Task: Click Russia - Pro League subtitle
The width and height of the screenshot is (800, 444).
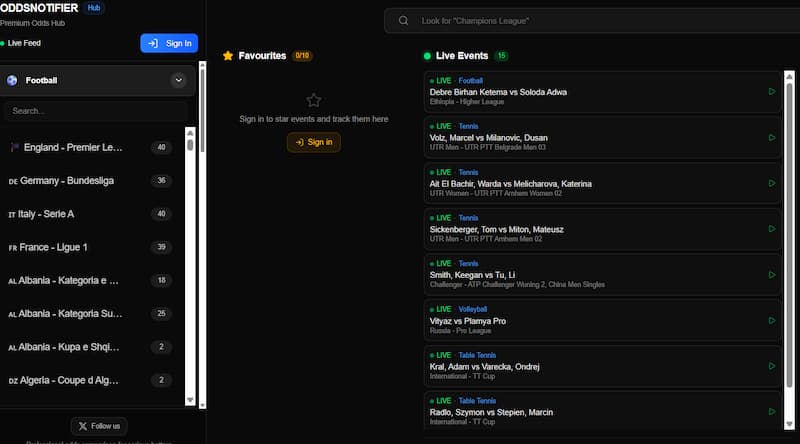Action: coord(460,331)
